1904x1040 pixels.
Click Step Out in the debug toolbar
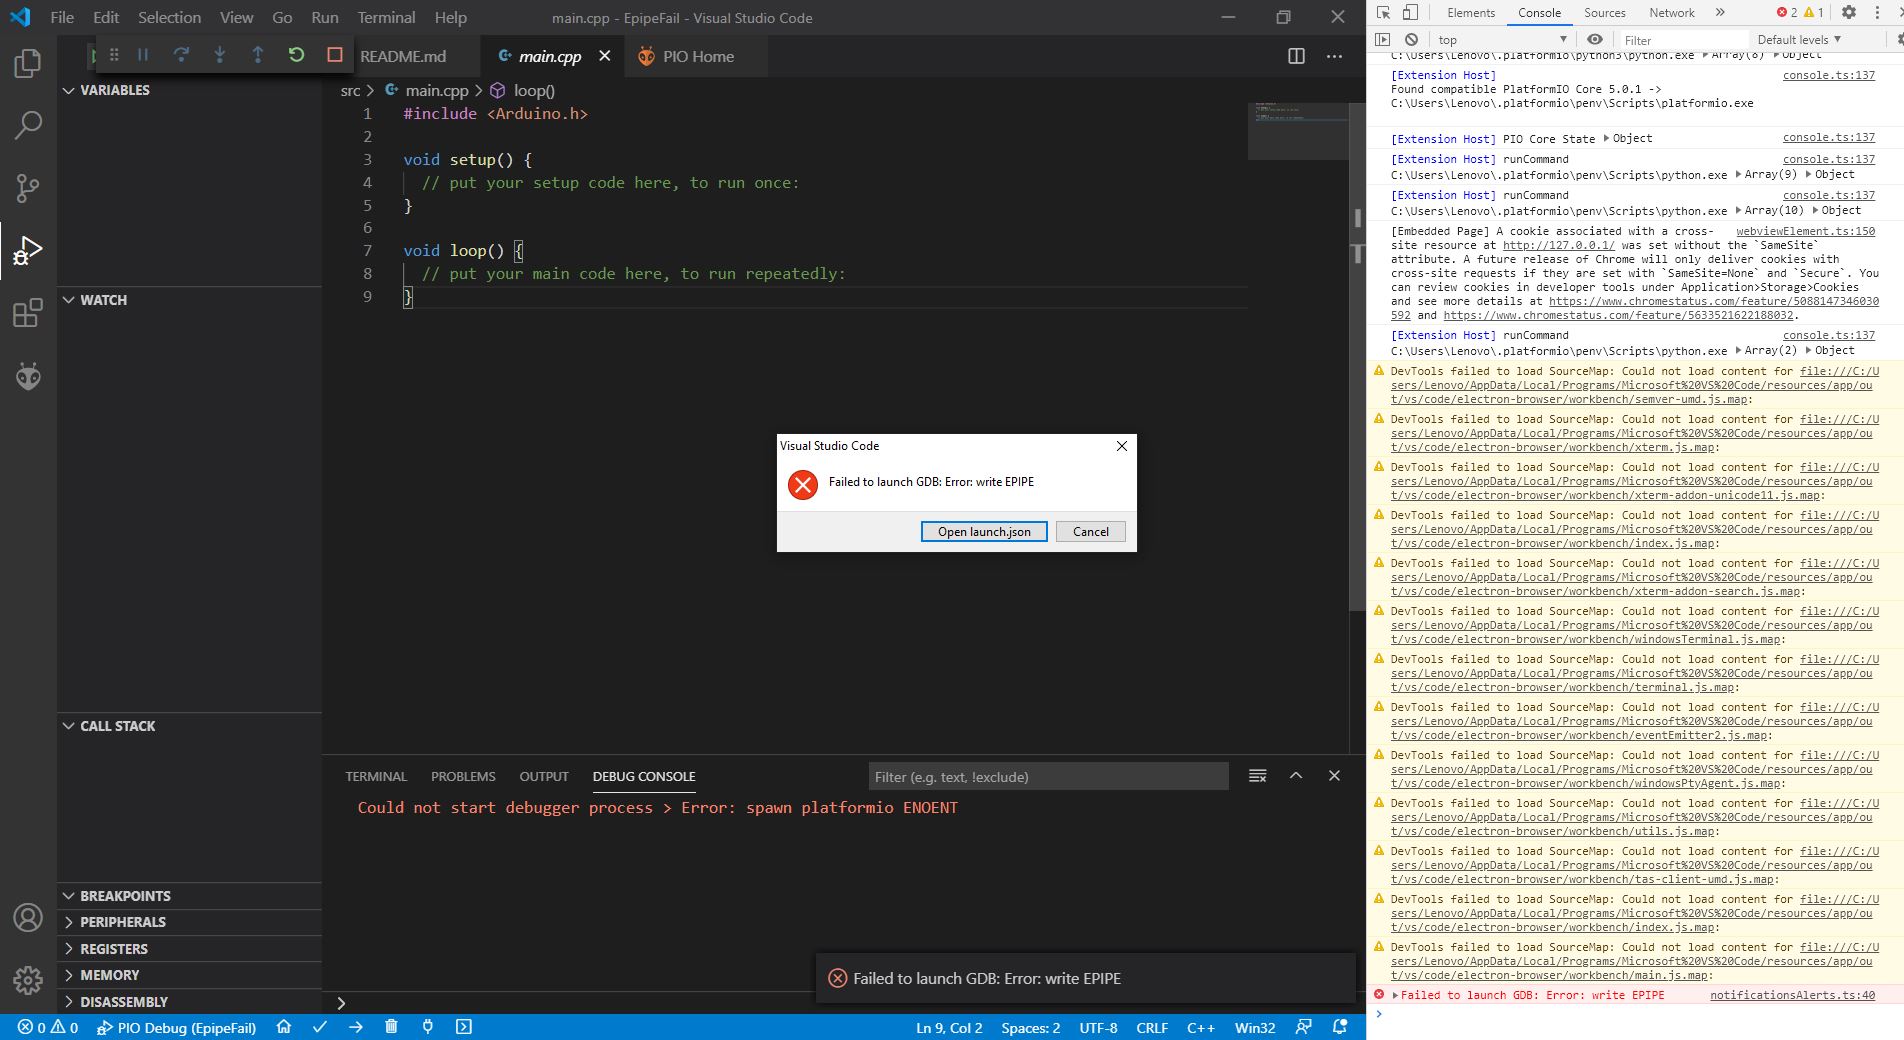(x=257, y=55)
